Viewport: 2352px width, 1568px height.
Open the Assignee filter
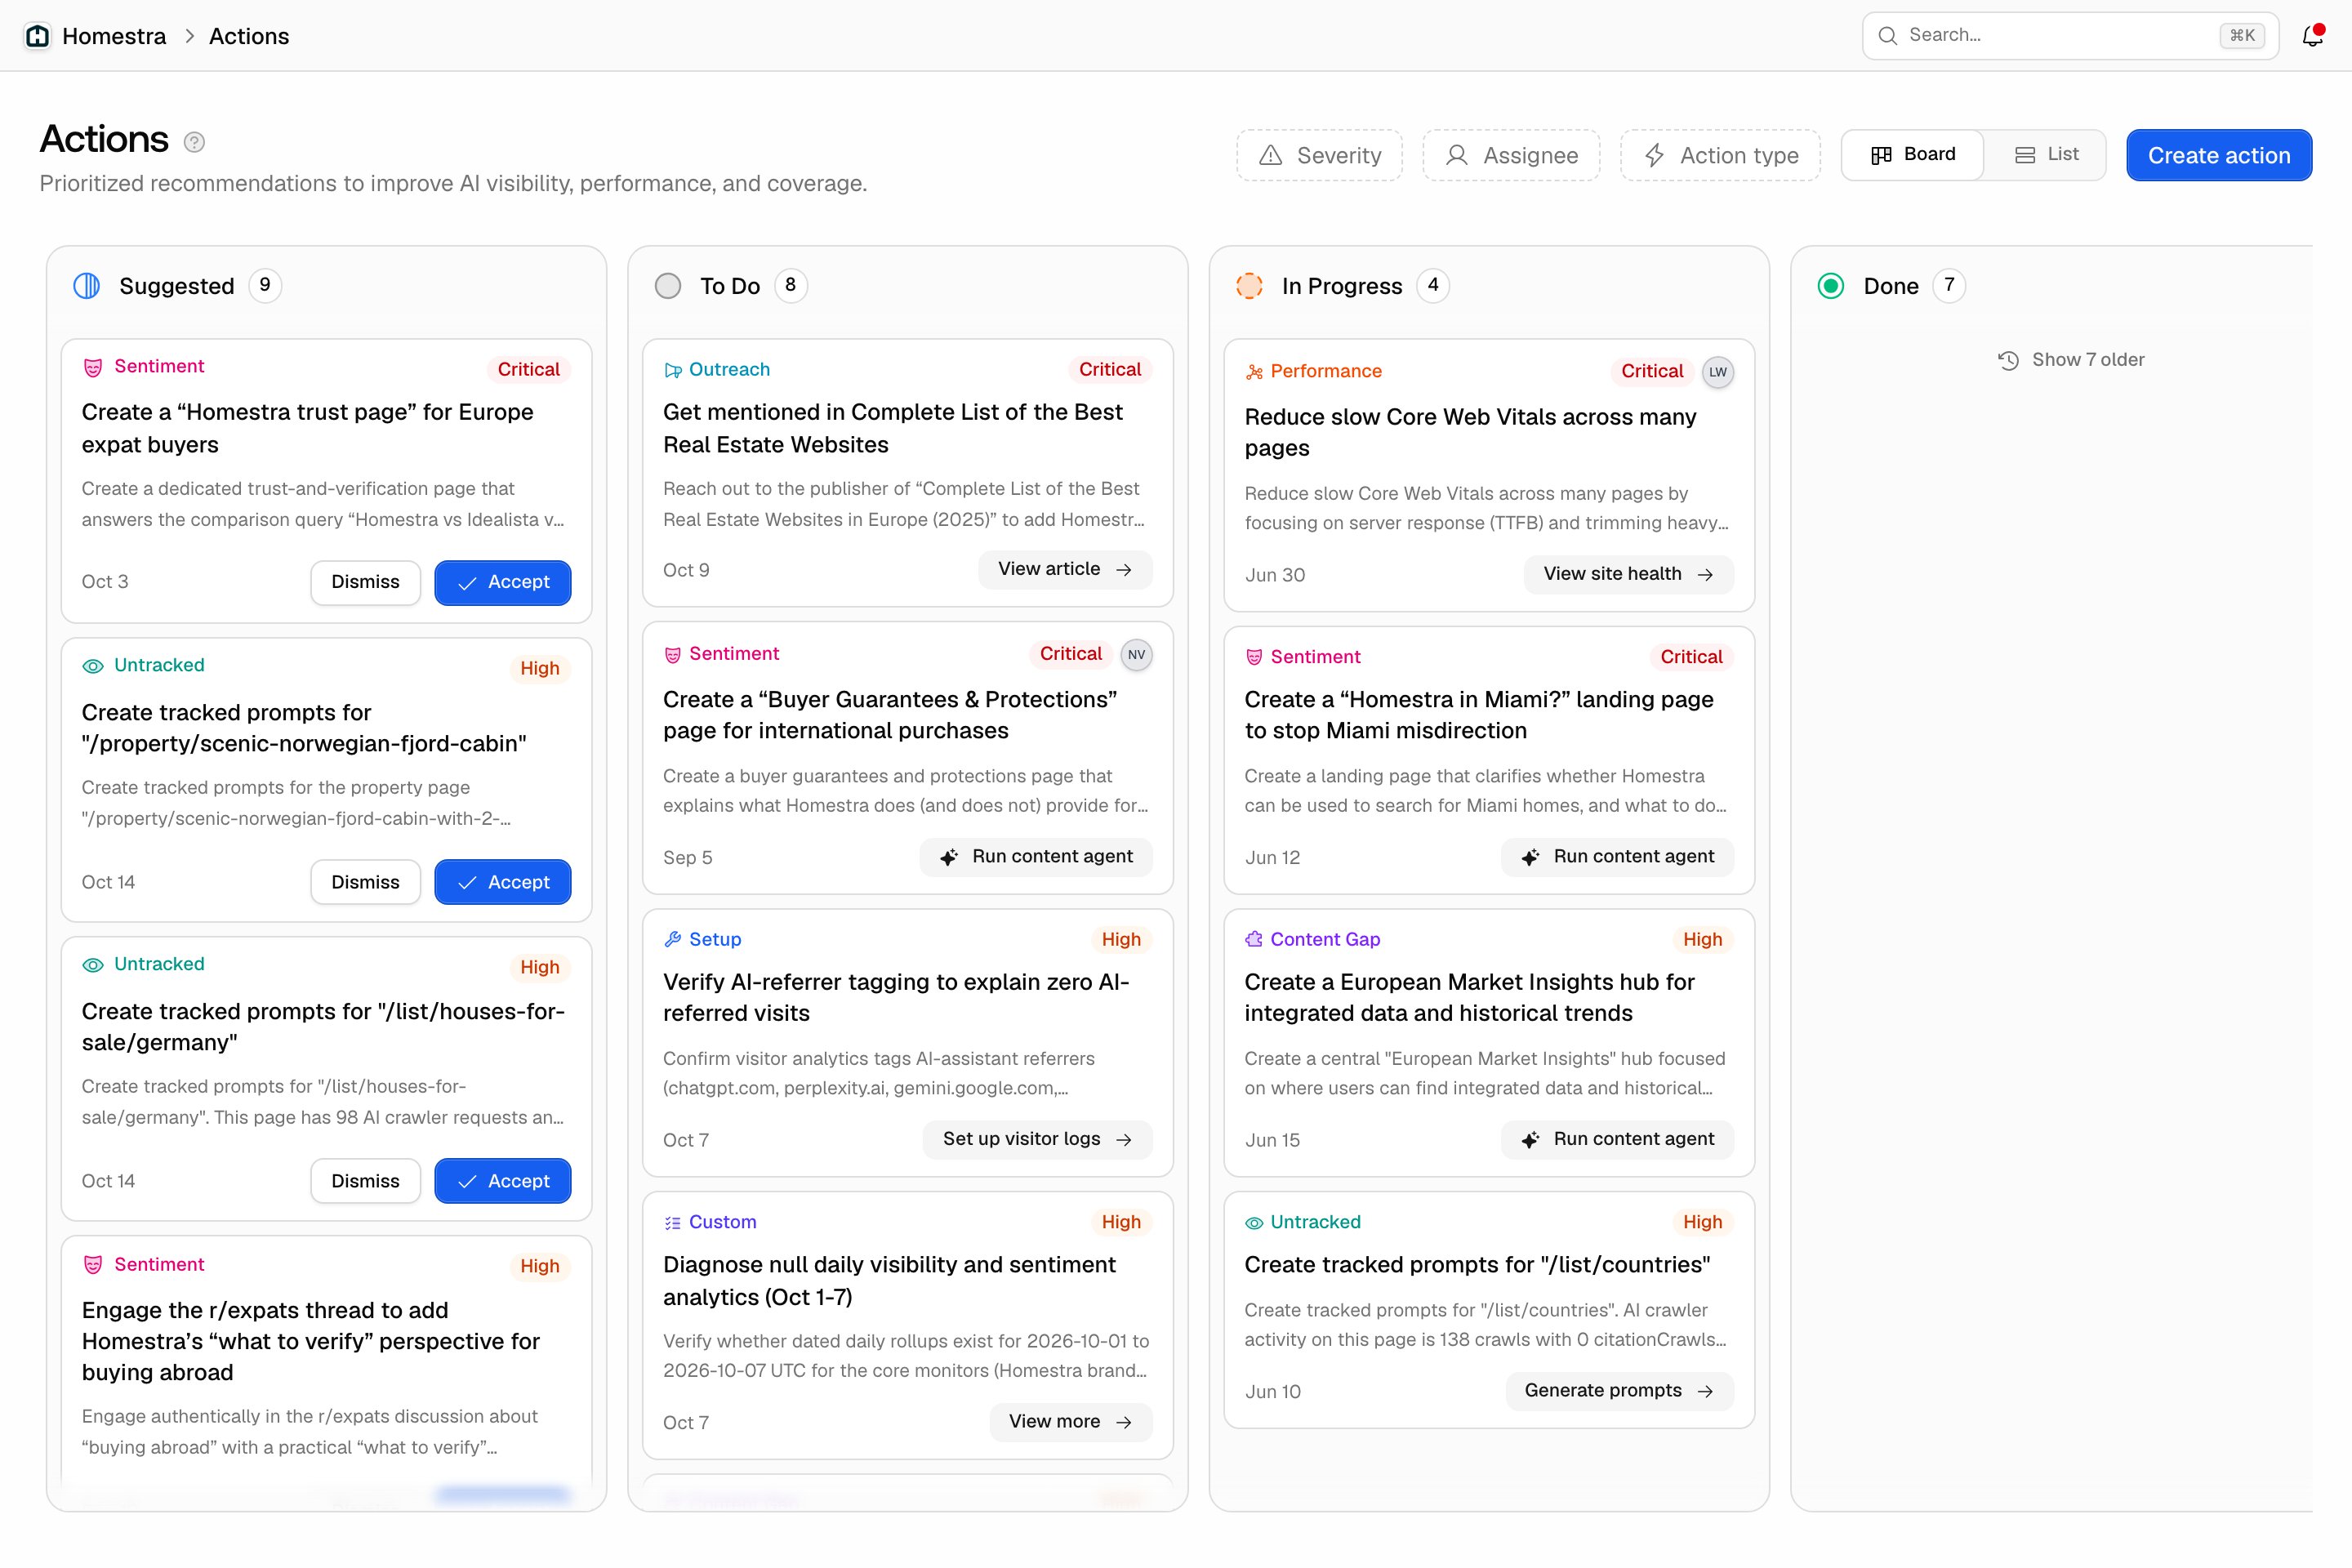(x=1511, y=155)
